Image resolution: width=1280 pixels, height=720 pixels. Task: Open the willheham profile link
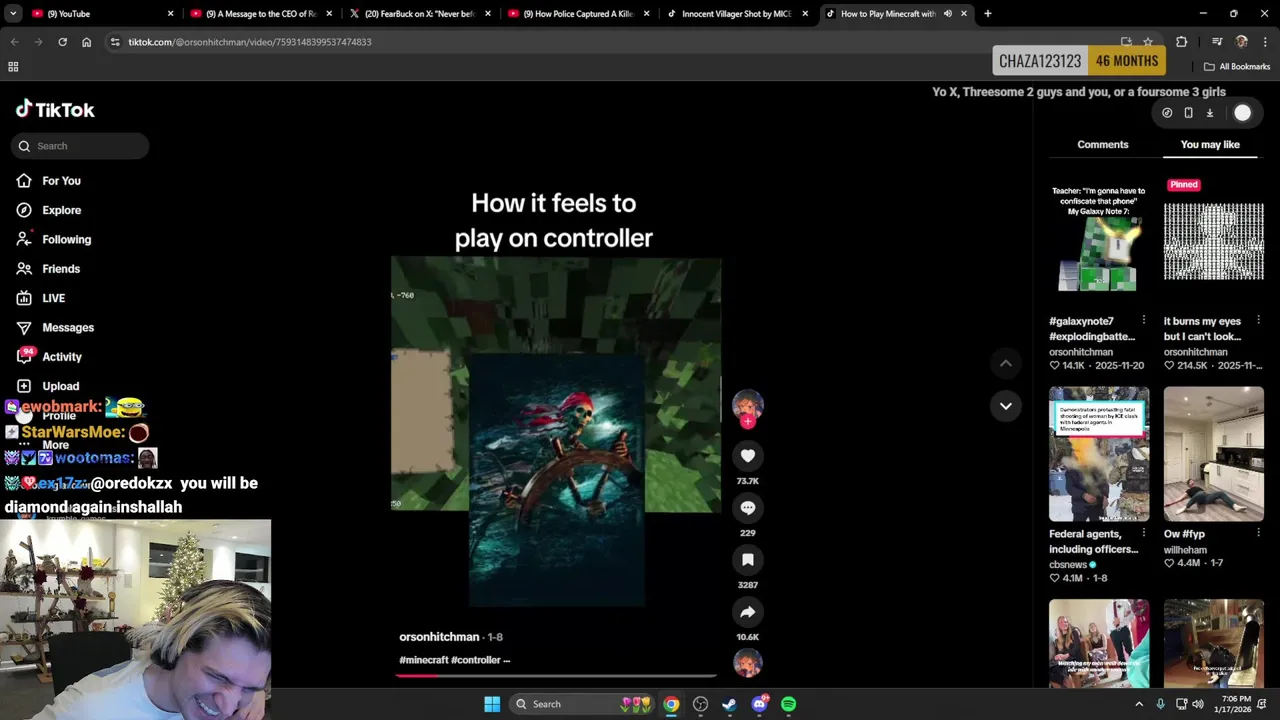point(1185,550)
